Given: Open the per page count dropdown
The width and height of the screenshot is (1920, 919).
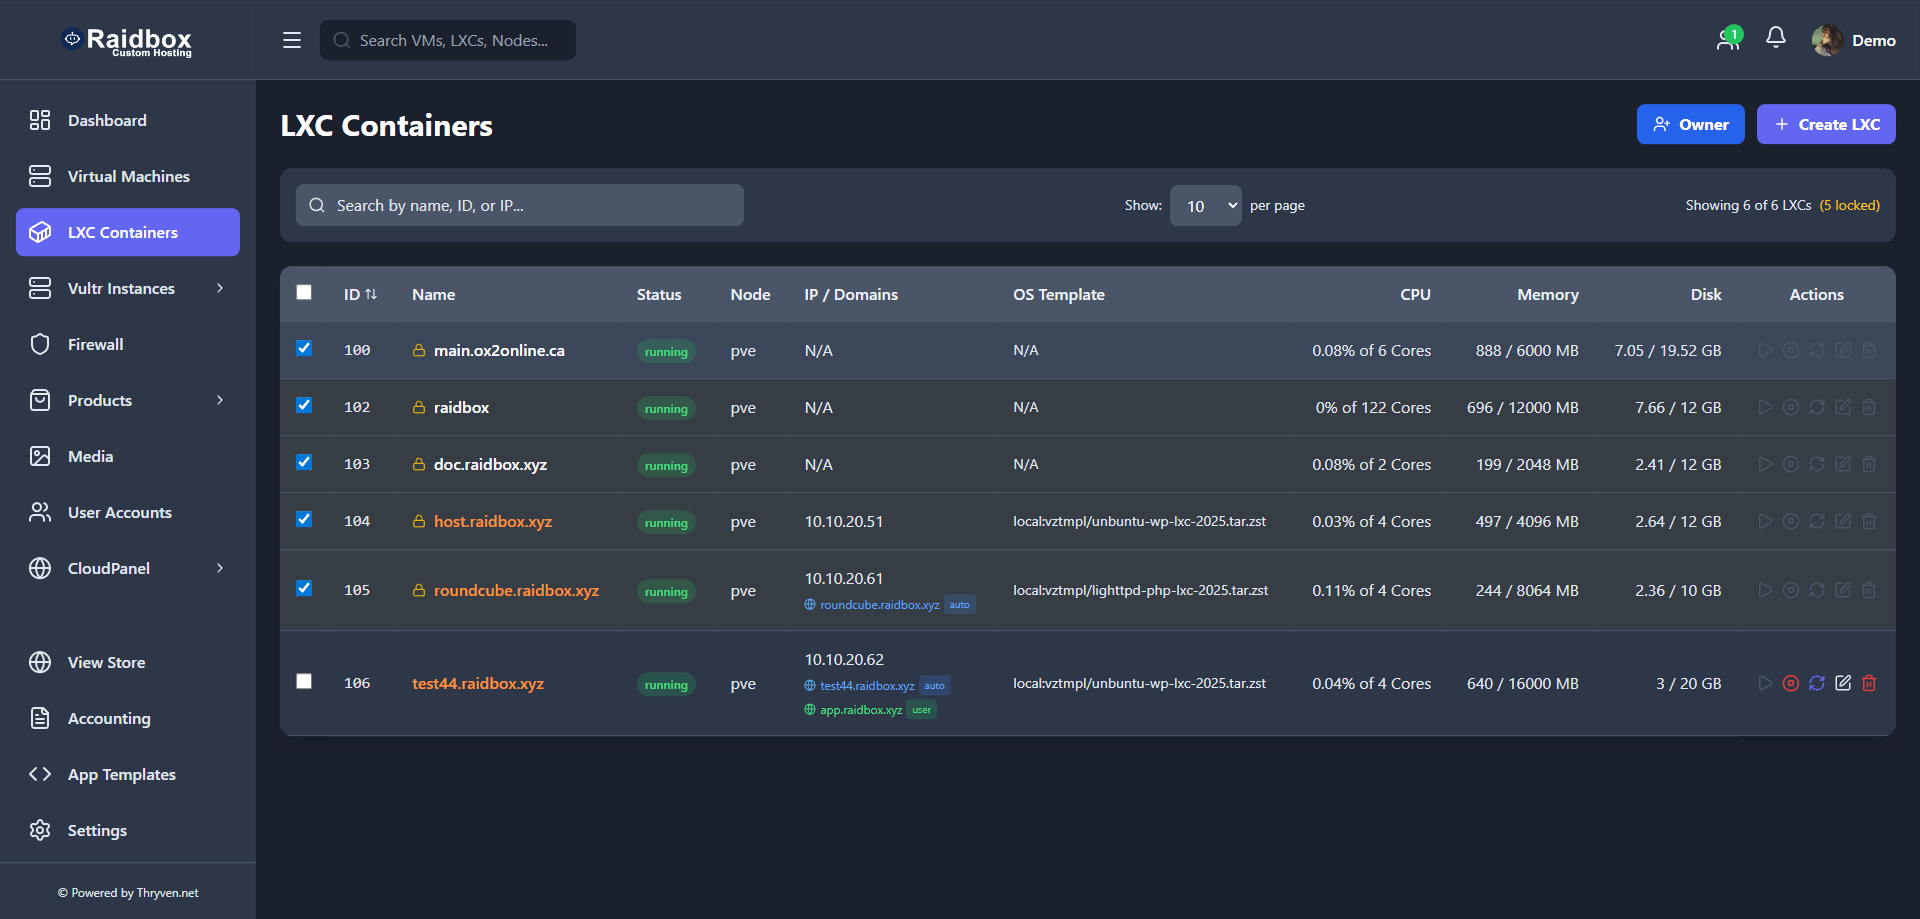Looking at the screenshot, I should click(x=1206, y=206).
